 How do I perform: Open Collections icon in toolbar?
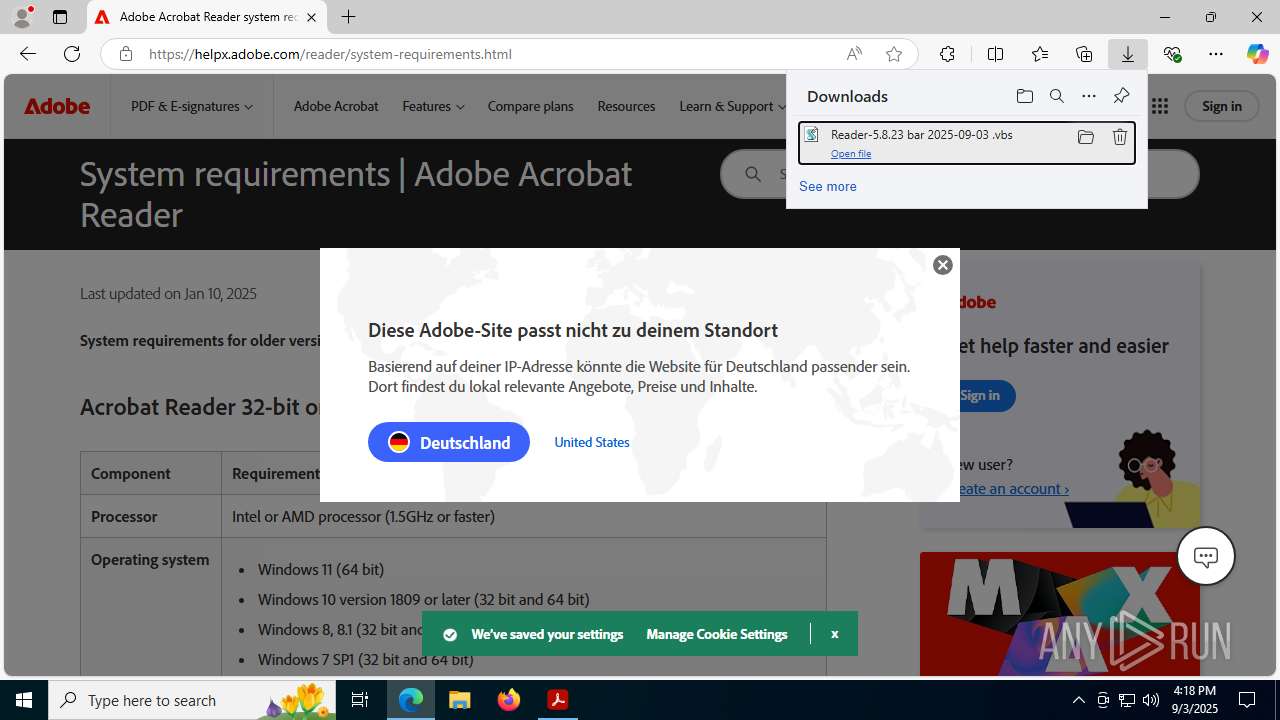click(x=1084, y=54)
